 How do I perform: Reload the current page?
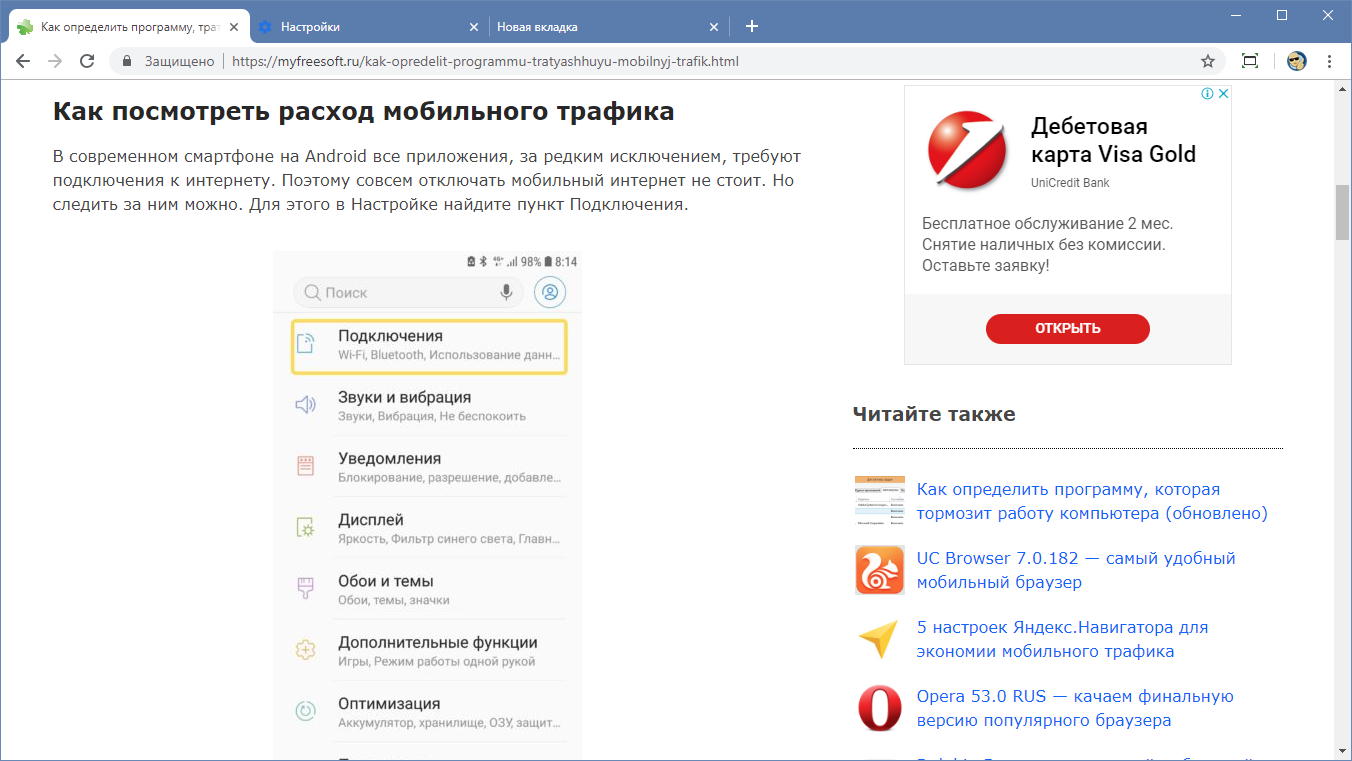[x=87, y=61]
